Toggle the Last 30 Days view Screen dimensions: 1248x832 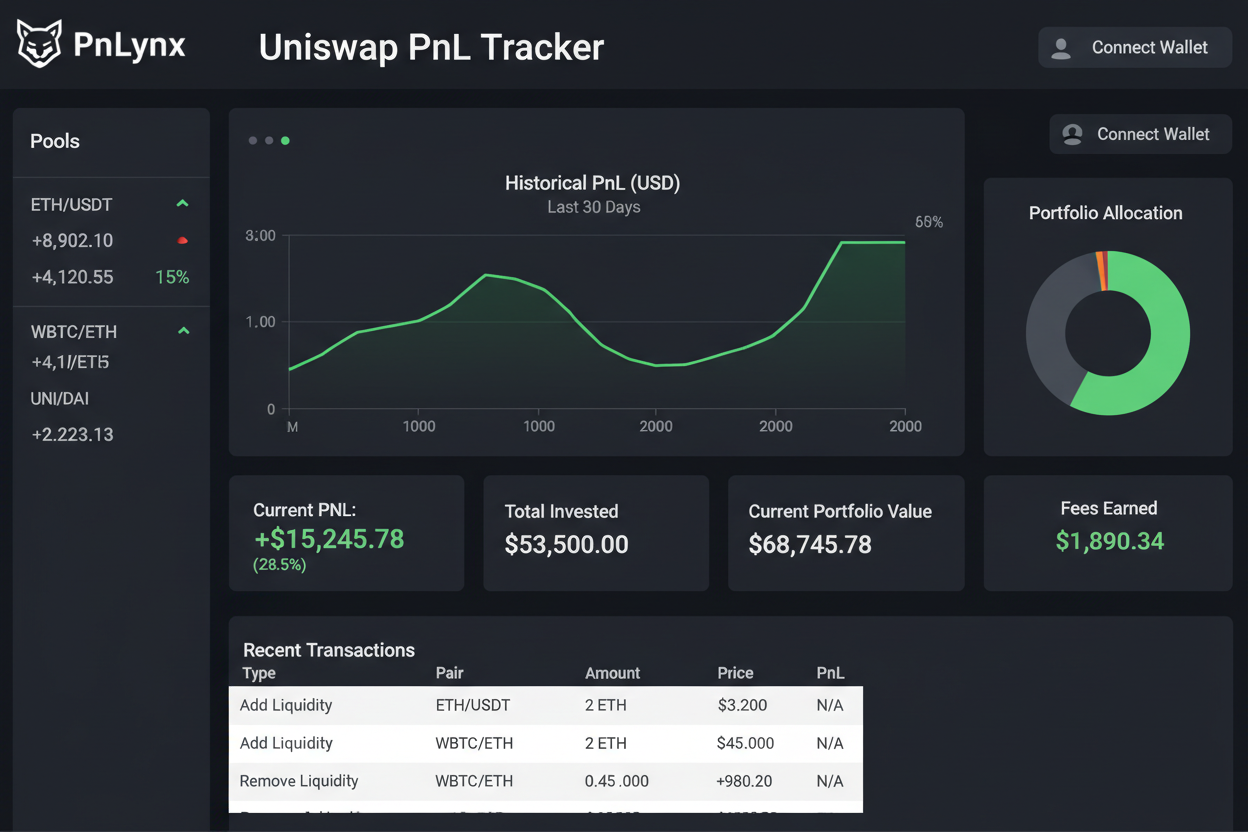click(x=593, y=207)
